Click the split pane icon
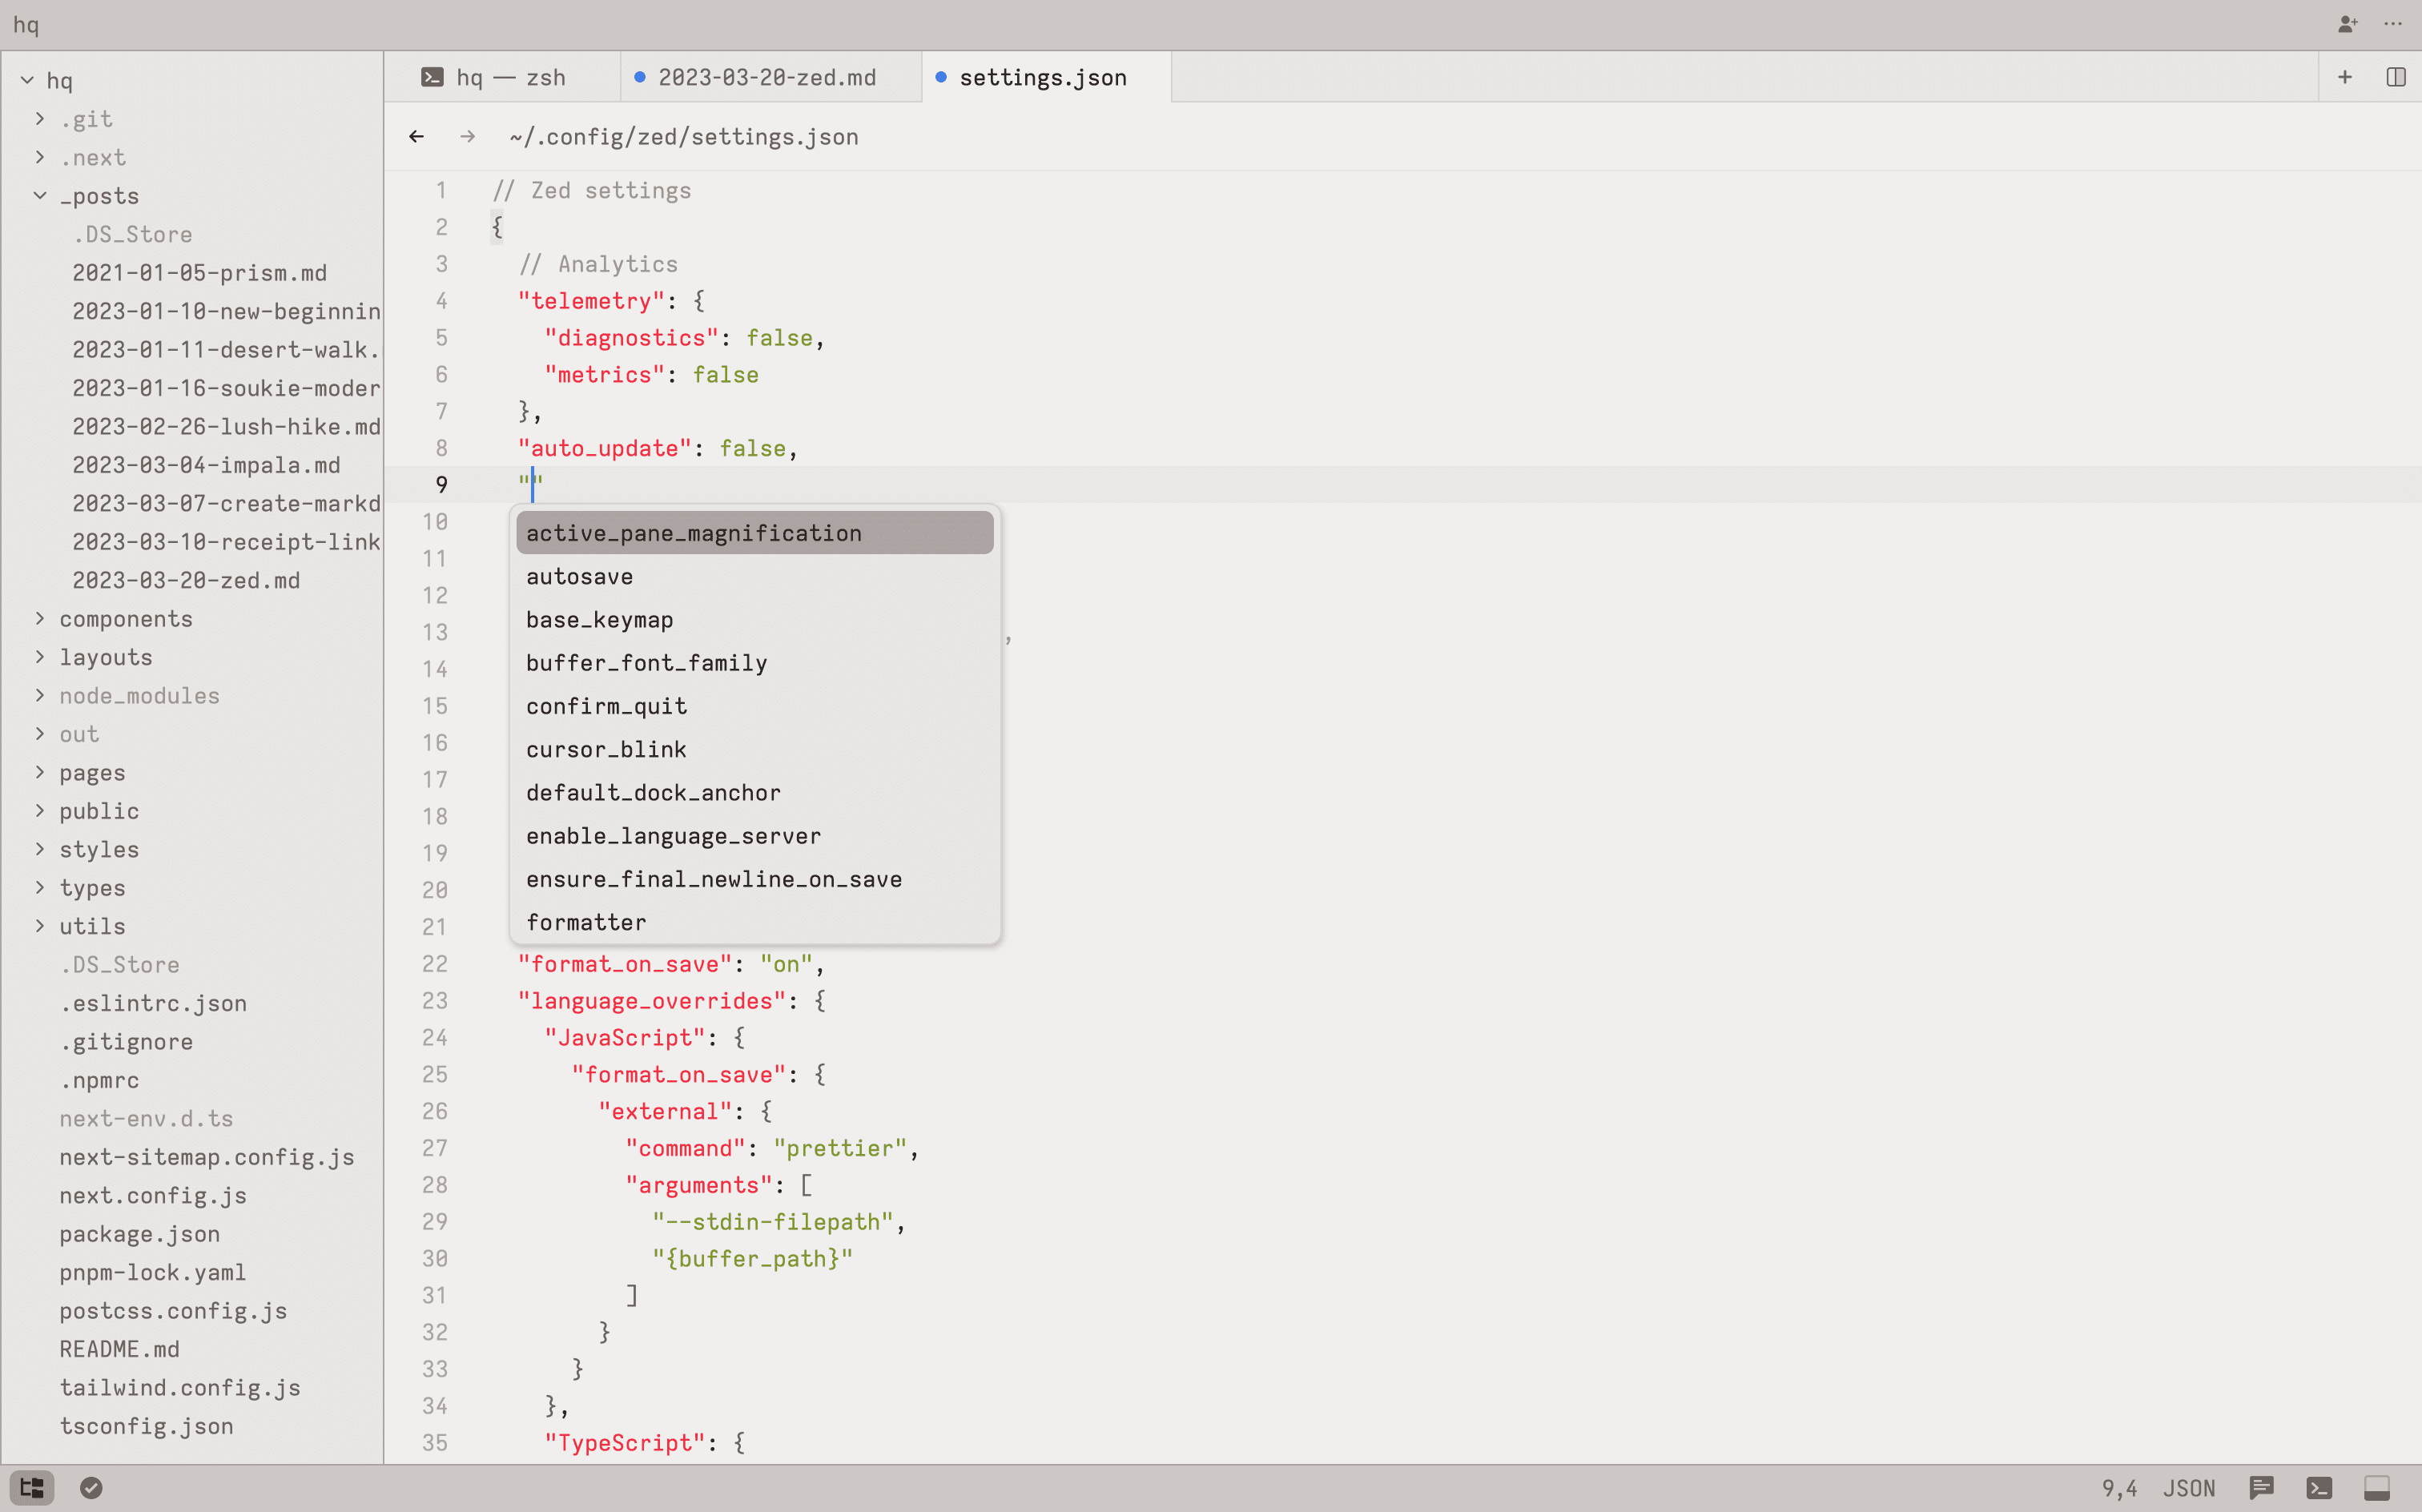Viewport: 2422px width, 1512px height. pos(2396,77)
